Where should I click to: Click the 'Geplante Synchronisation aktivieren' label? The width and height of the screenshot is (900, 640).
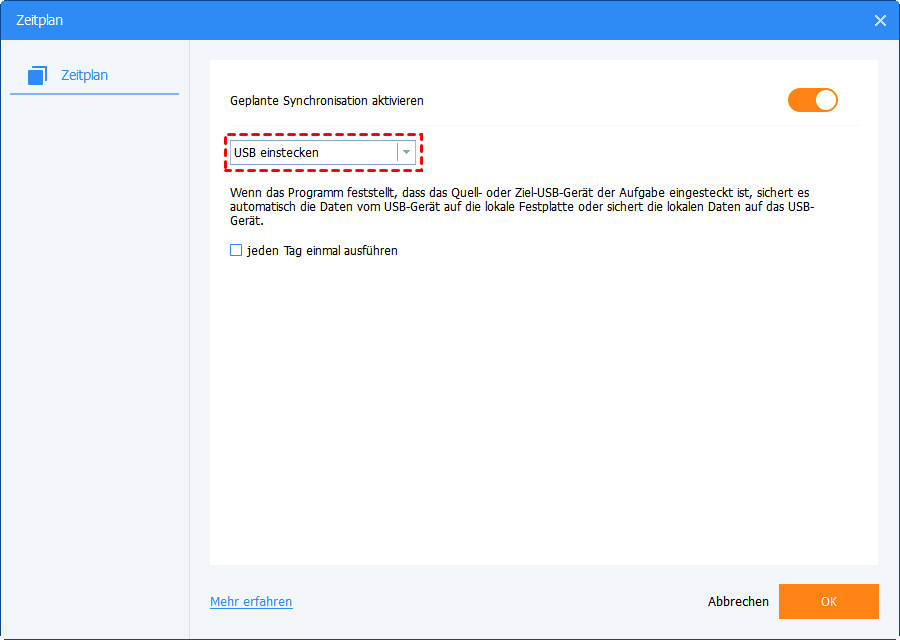coord(326,101)
